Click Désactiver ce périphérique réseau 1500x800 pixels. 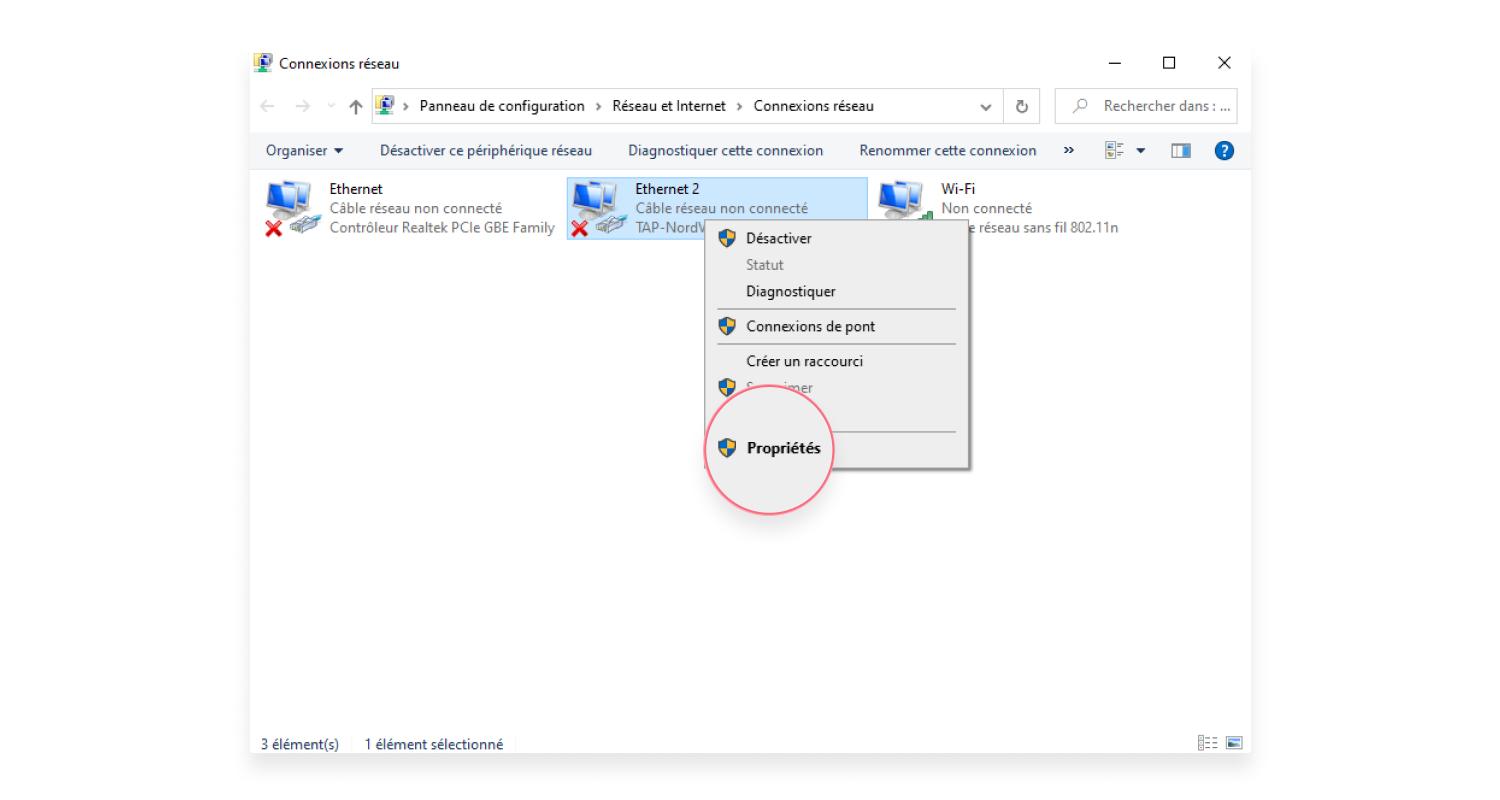(486, 150)
